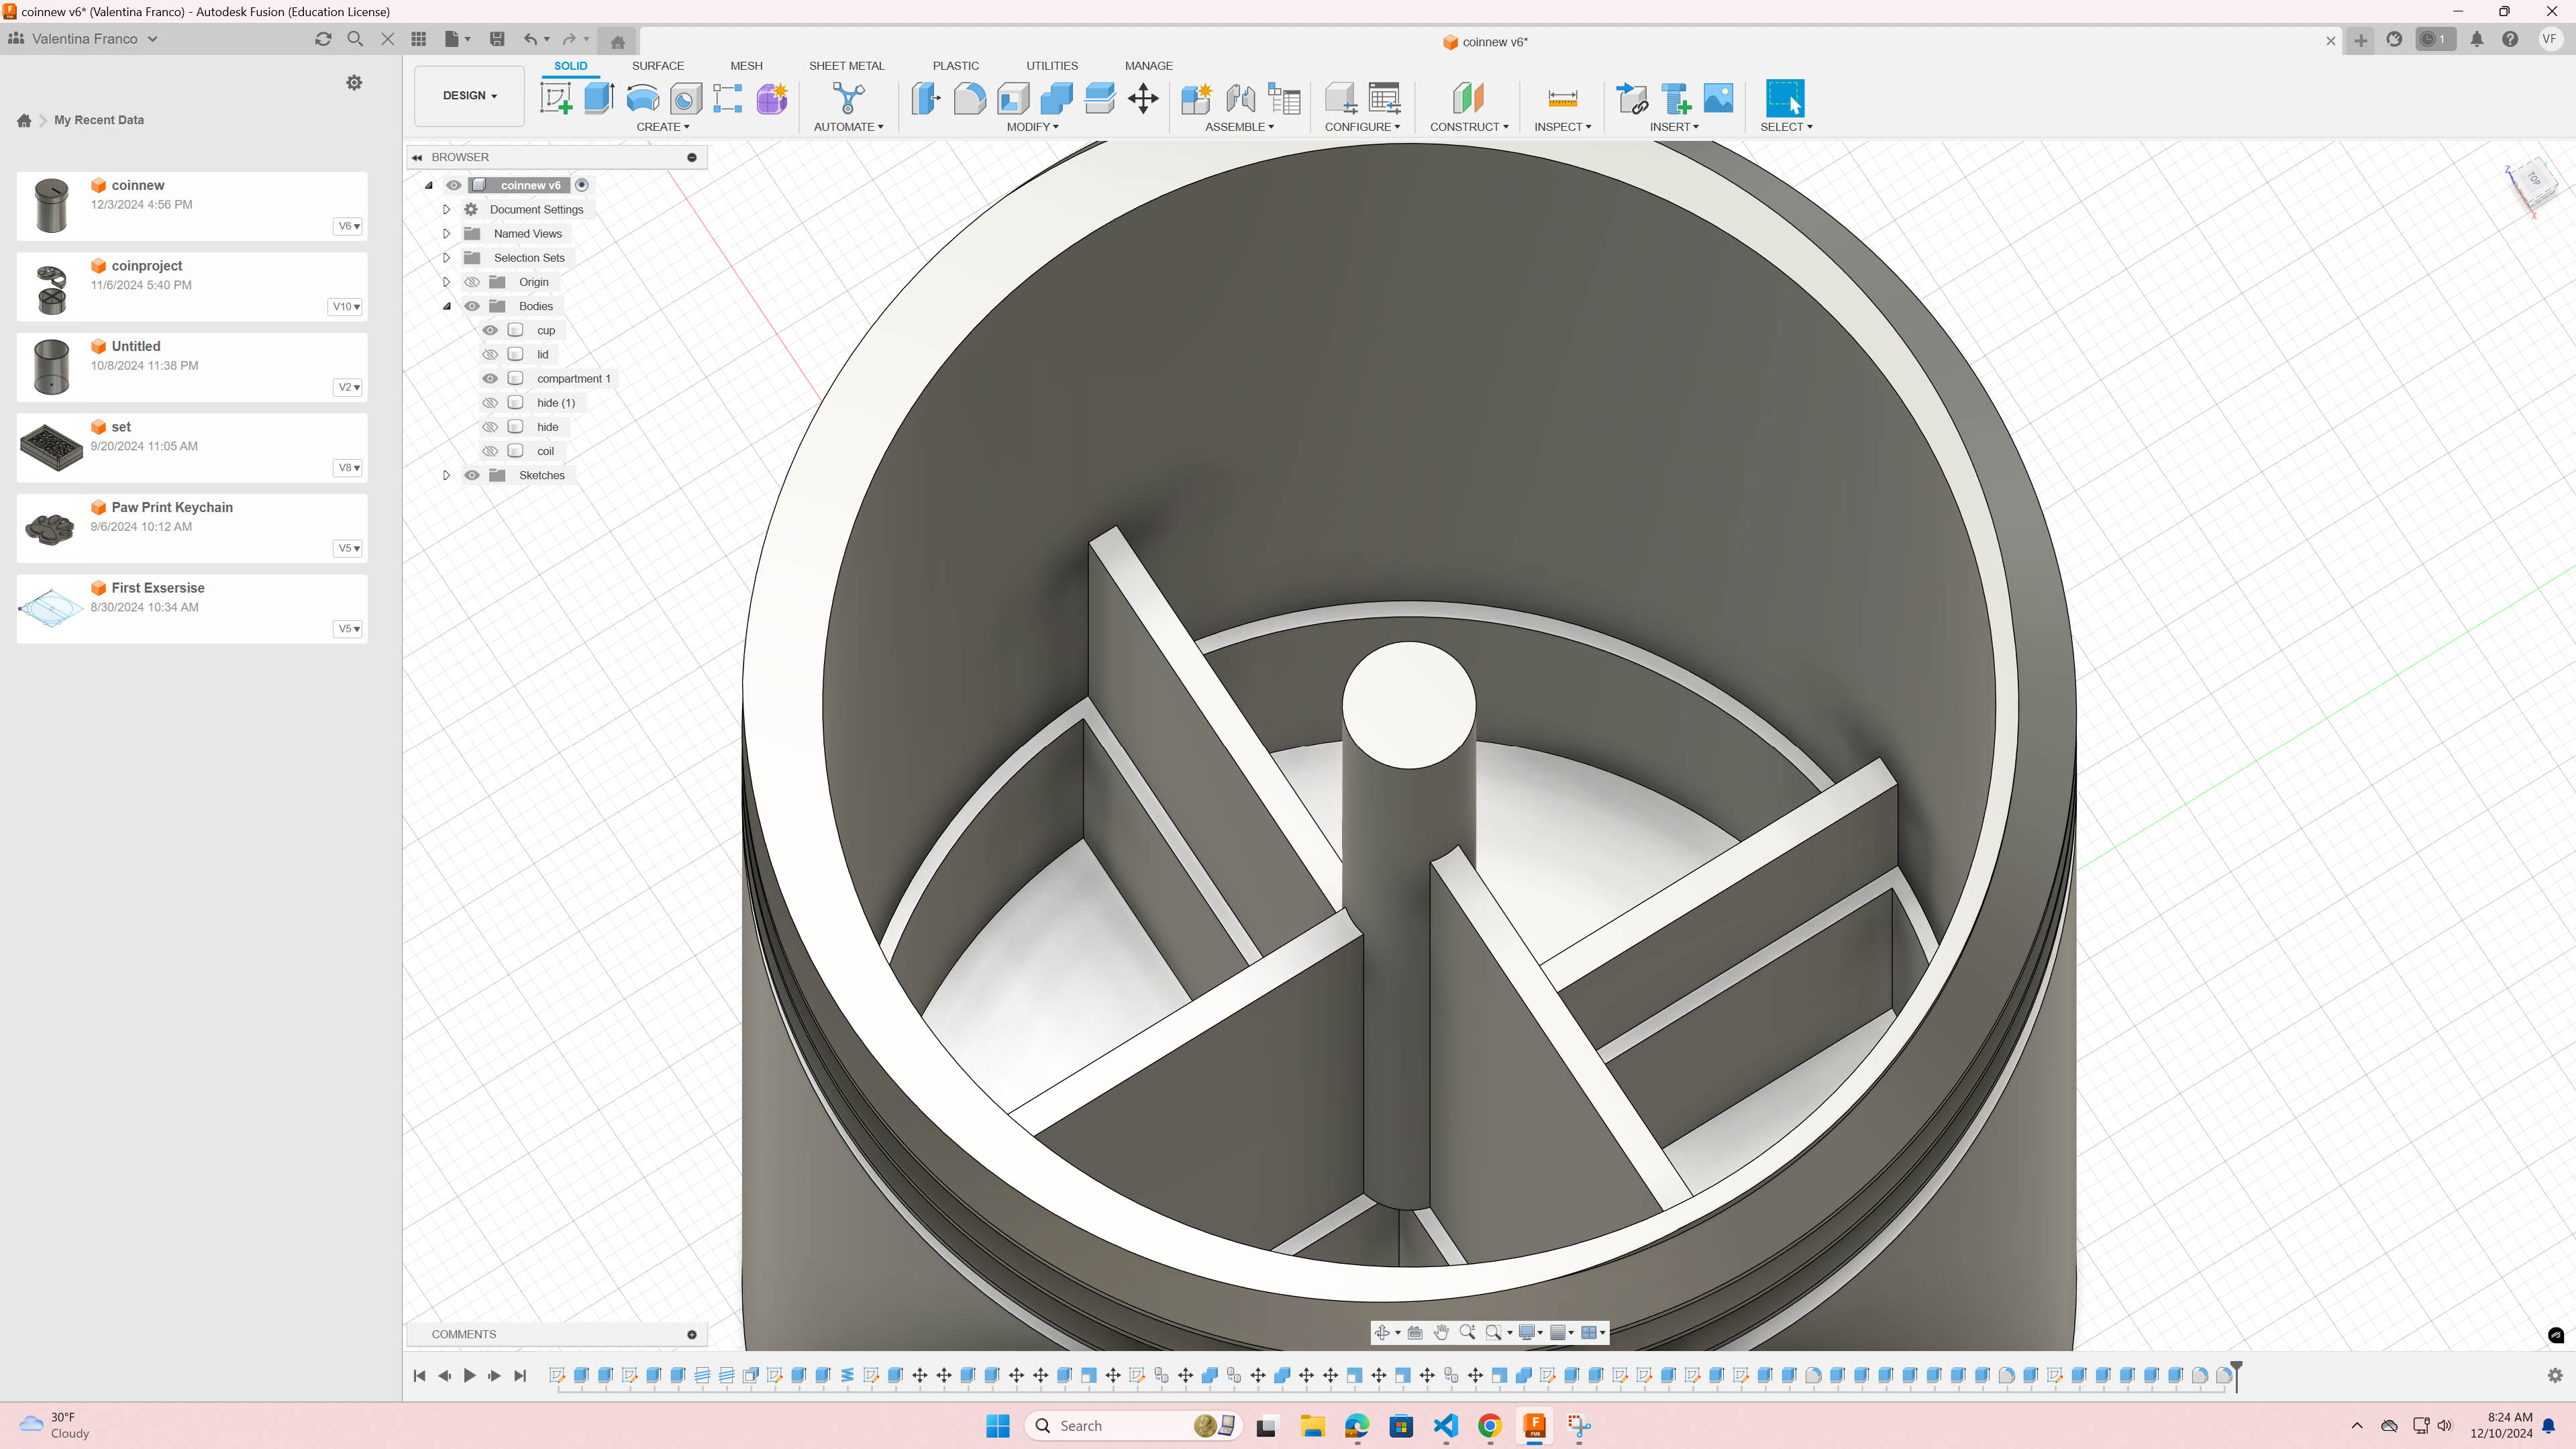This screenshot has width=2576, height=1449.
Task: Select the Extrude tool icon
Action: pyautogui.click(x=599, y=98)
